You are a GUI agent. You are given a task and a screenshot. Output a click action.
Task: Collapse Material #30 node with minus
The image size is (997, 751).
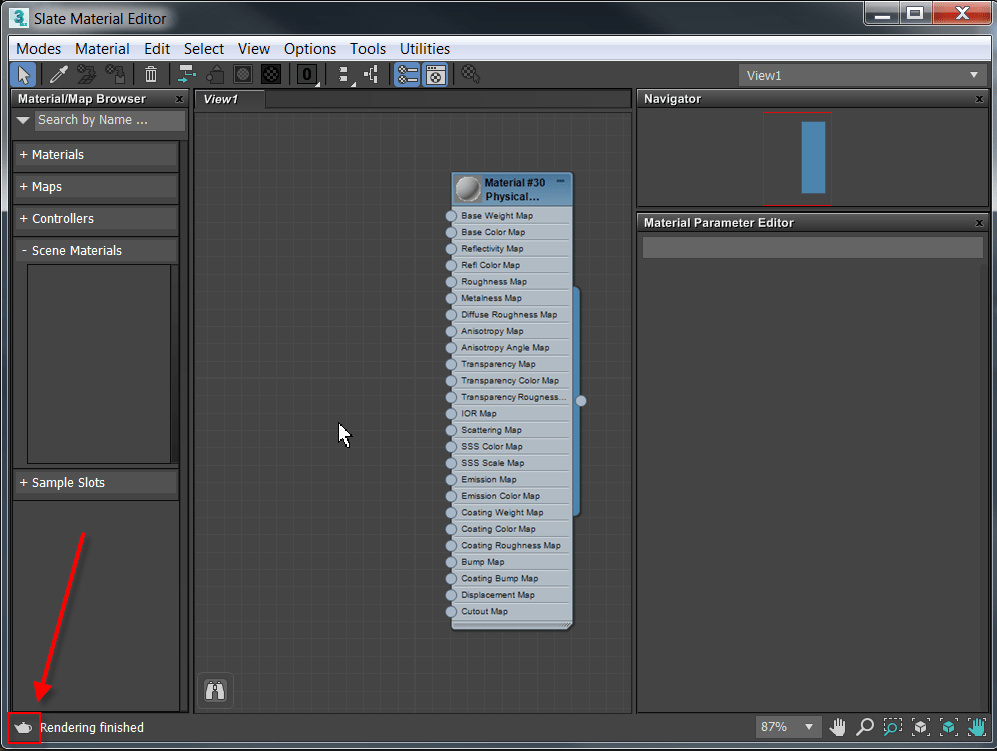(x=561, y=181)
